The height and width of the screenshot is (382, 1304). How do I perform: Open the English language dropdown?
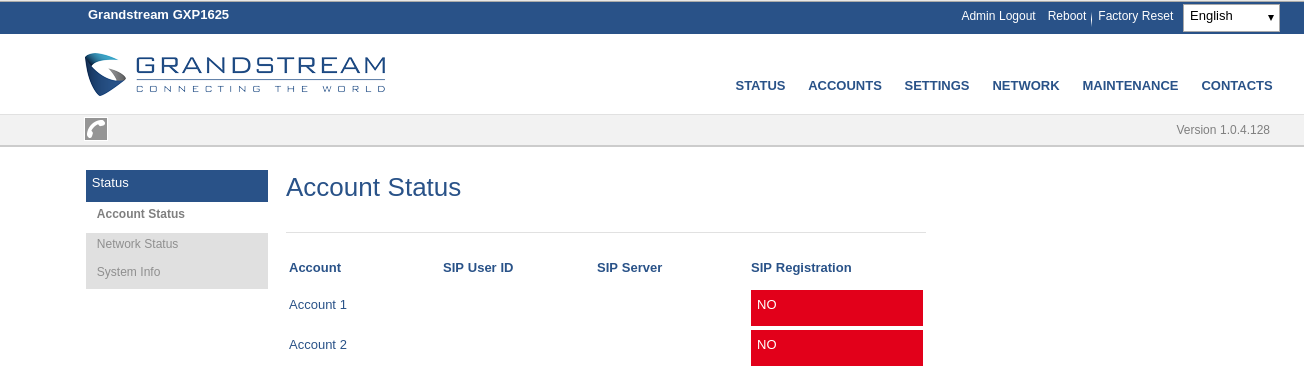(x=1231, y=17)
